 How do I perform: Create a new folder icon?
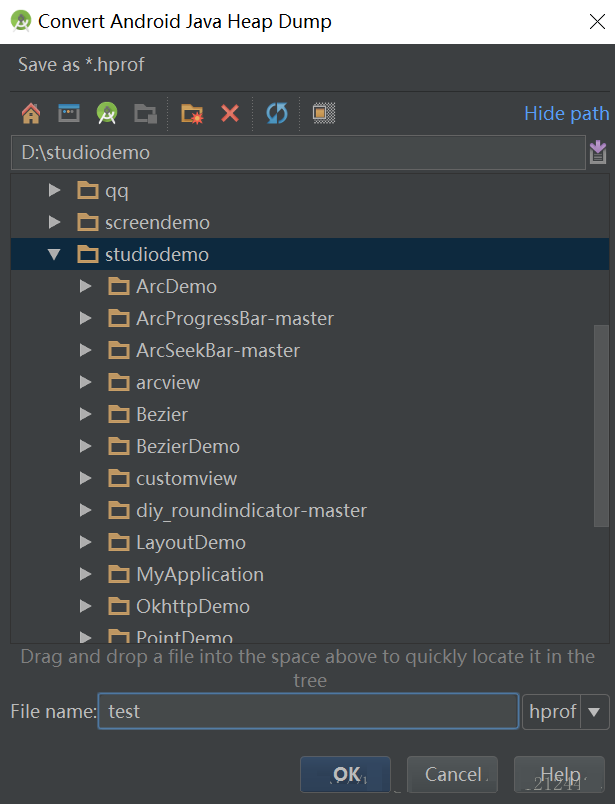pos(192,113)
